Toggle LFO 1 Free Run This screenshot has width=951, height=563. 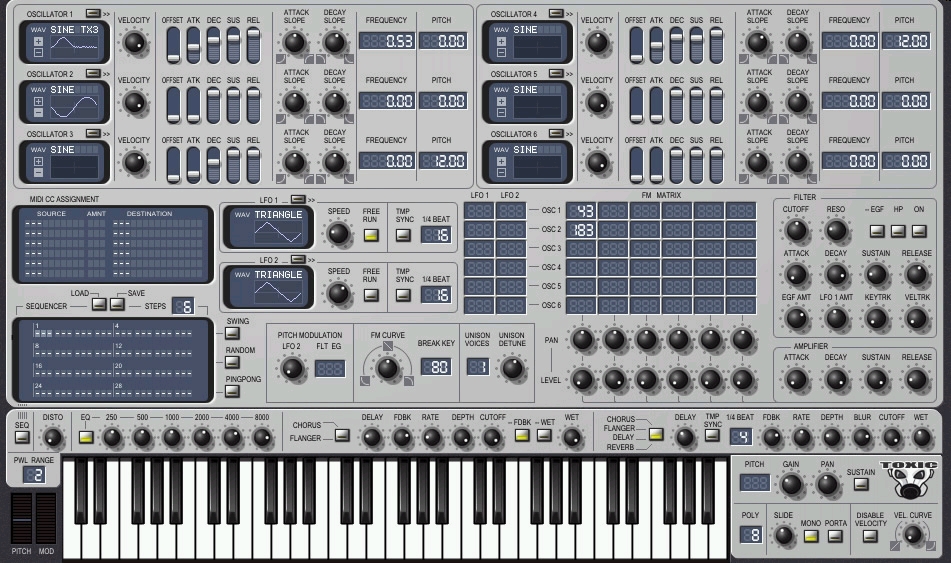click(371, 235)
